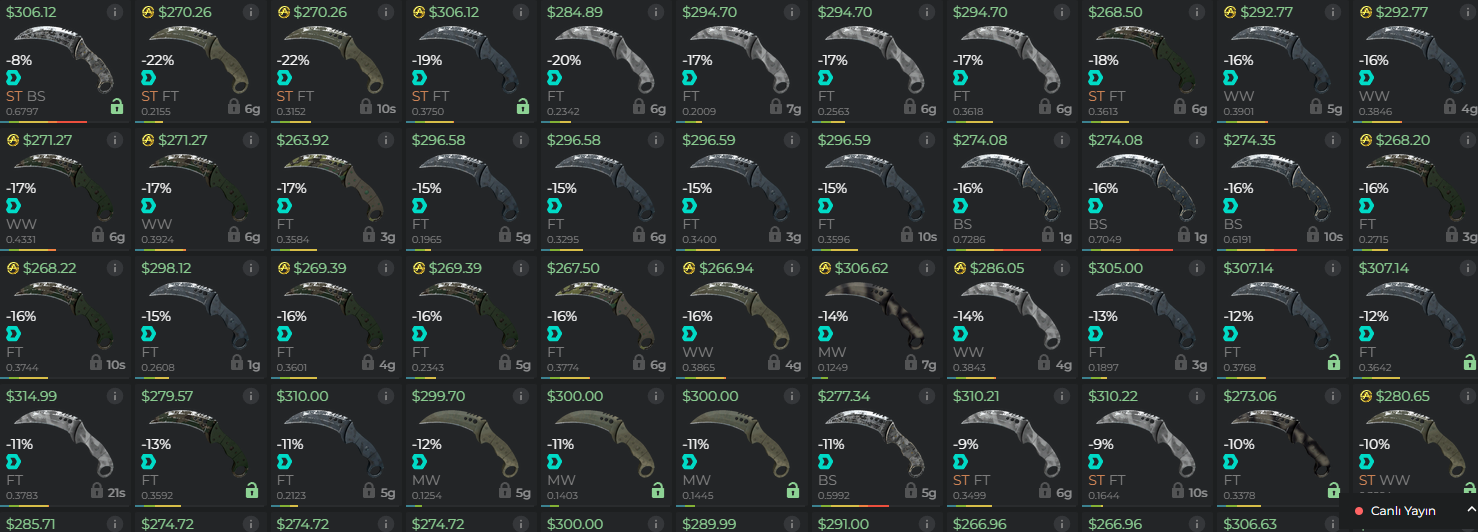Click gold coin icon beside $286.05 price

pos(959,268)
